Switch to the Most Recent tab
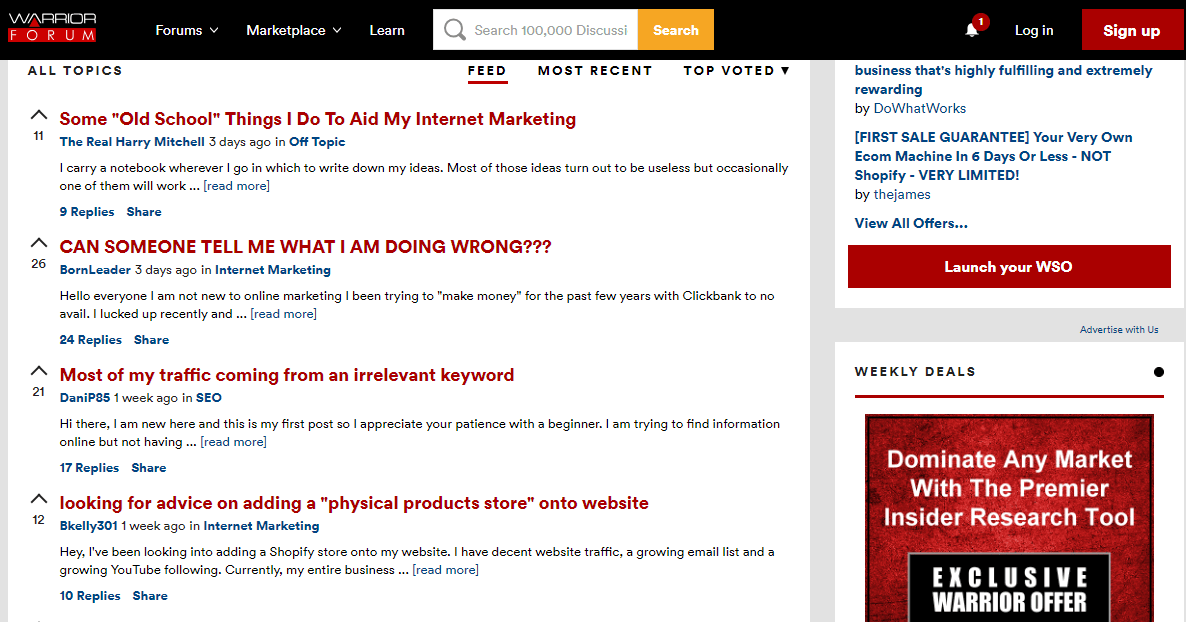This screenshot has width=1186, height=622. point(594,71)
